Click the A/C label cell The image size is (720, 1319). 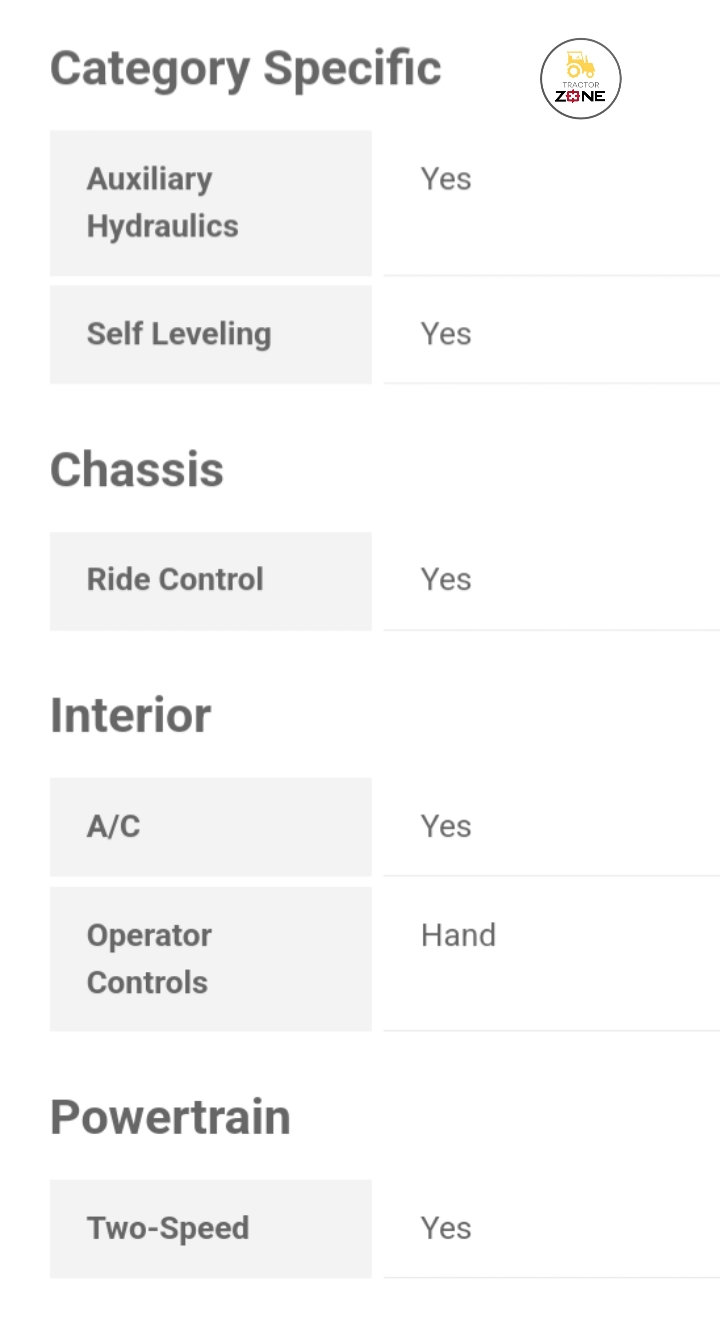pyautogui.click(x=210, y=827)
